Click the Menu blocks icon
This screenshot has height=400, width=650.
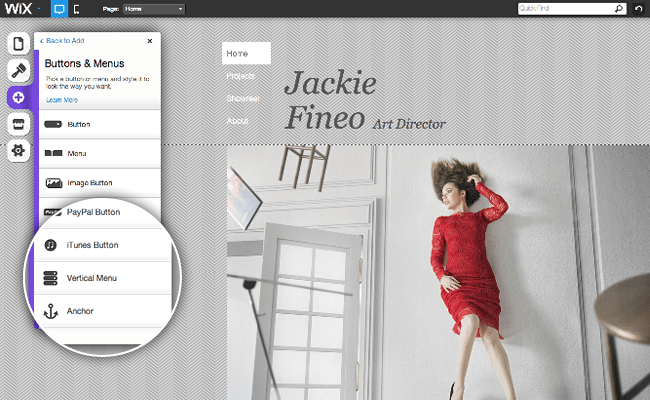(x=53, y=153)
